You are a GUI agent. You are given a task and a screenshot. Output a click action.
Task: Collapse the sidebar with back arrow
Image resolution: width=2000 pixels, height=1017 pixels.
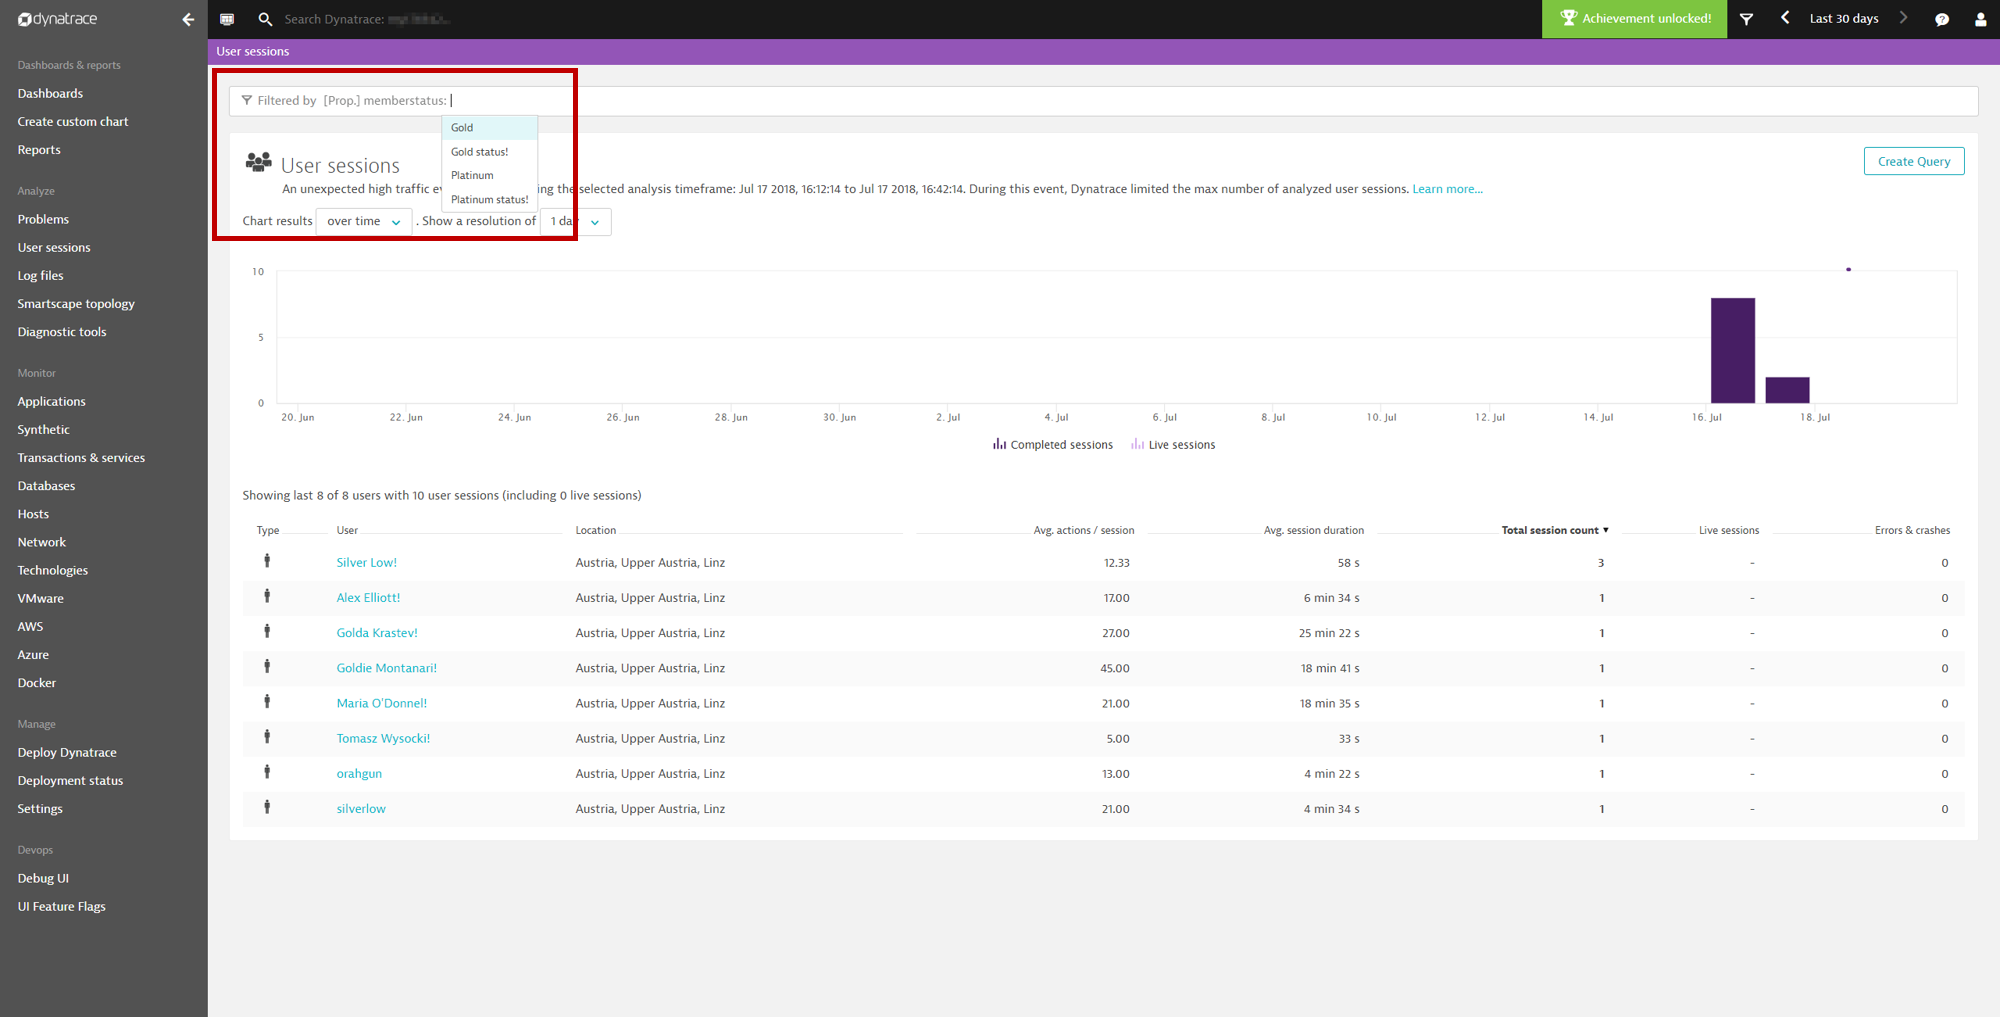(x=188, y=19)
